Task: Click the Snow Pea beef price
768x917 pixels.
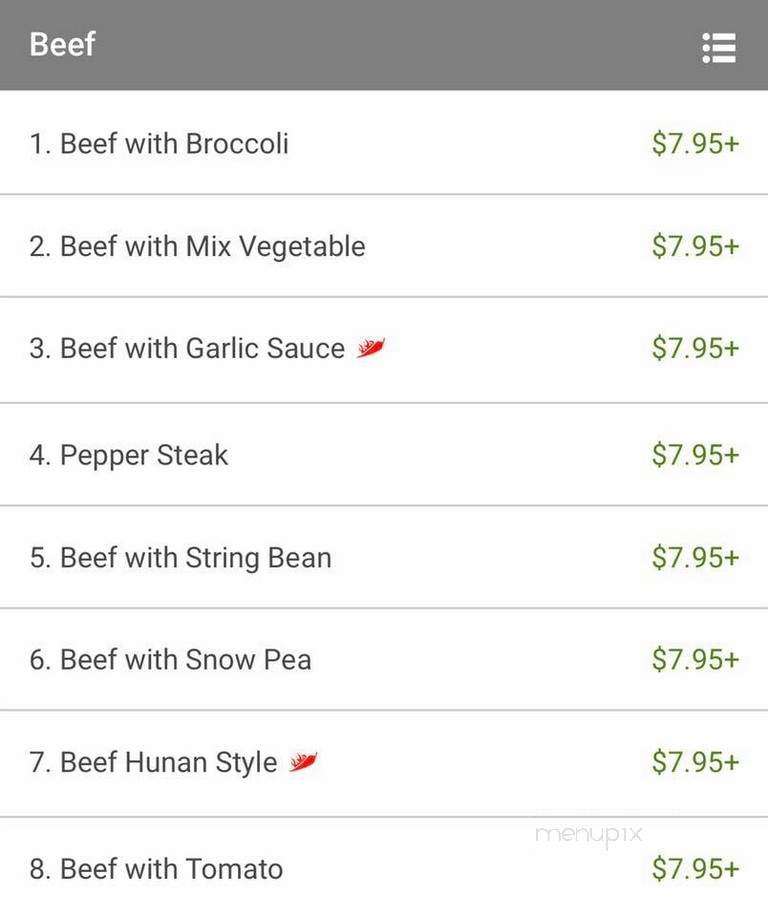Action: 695,659
